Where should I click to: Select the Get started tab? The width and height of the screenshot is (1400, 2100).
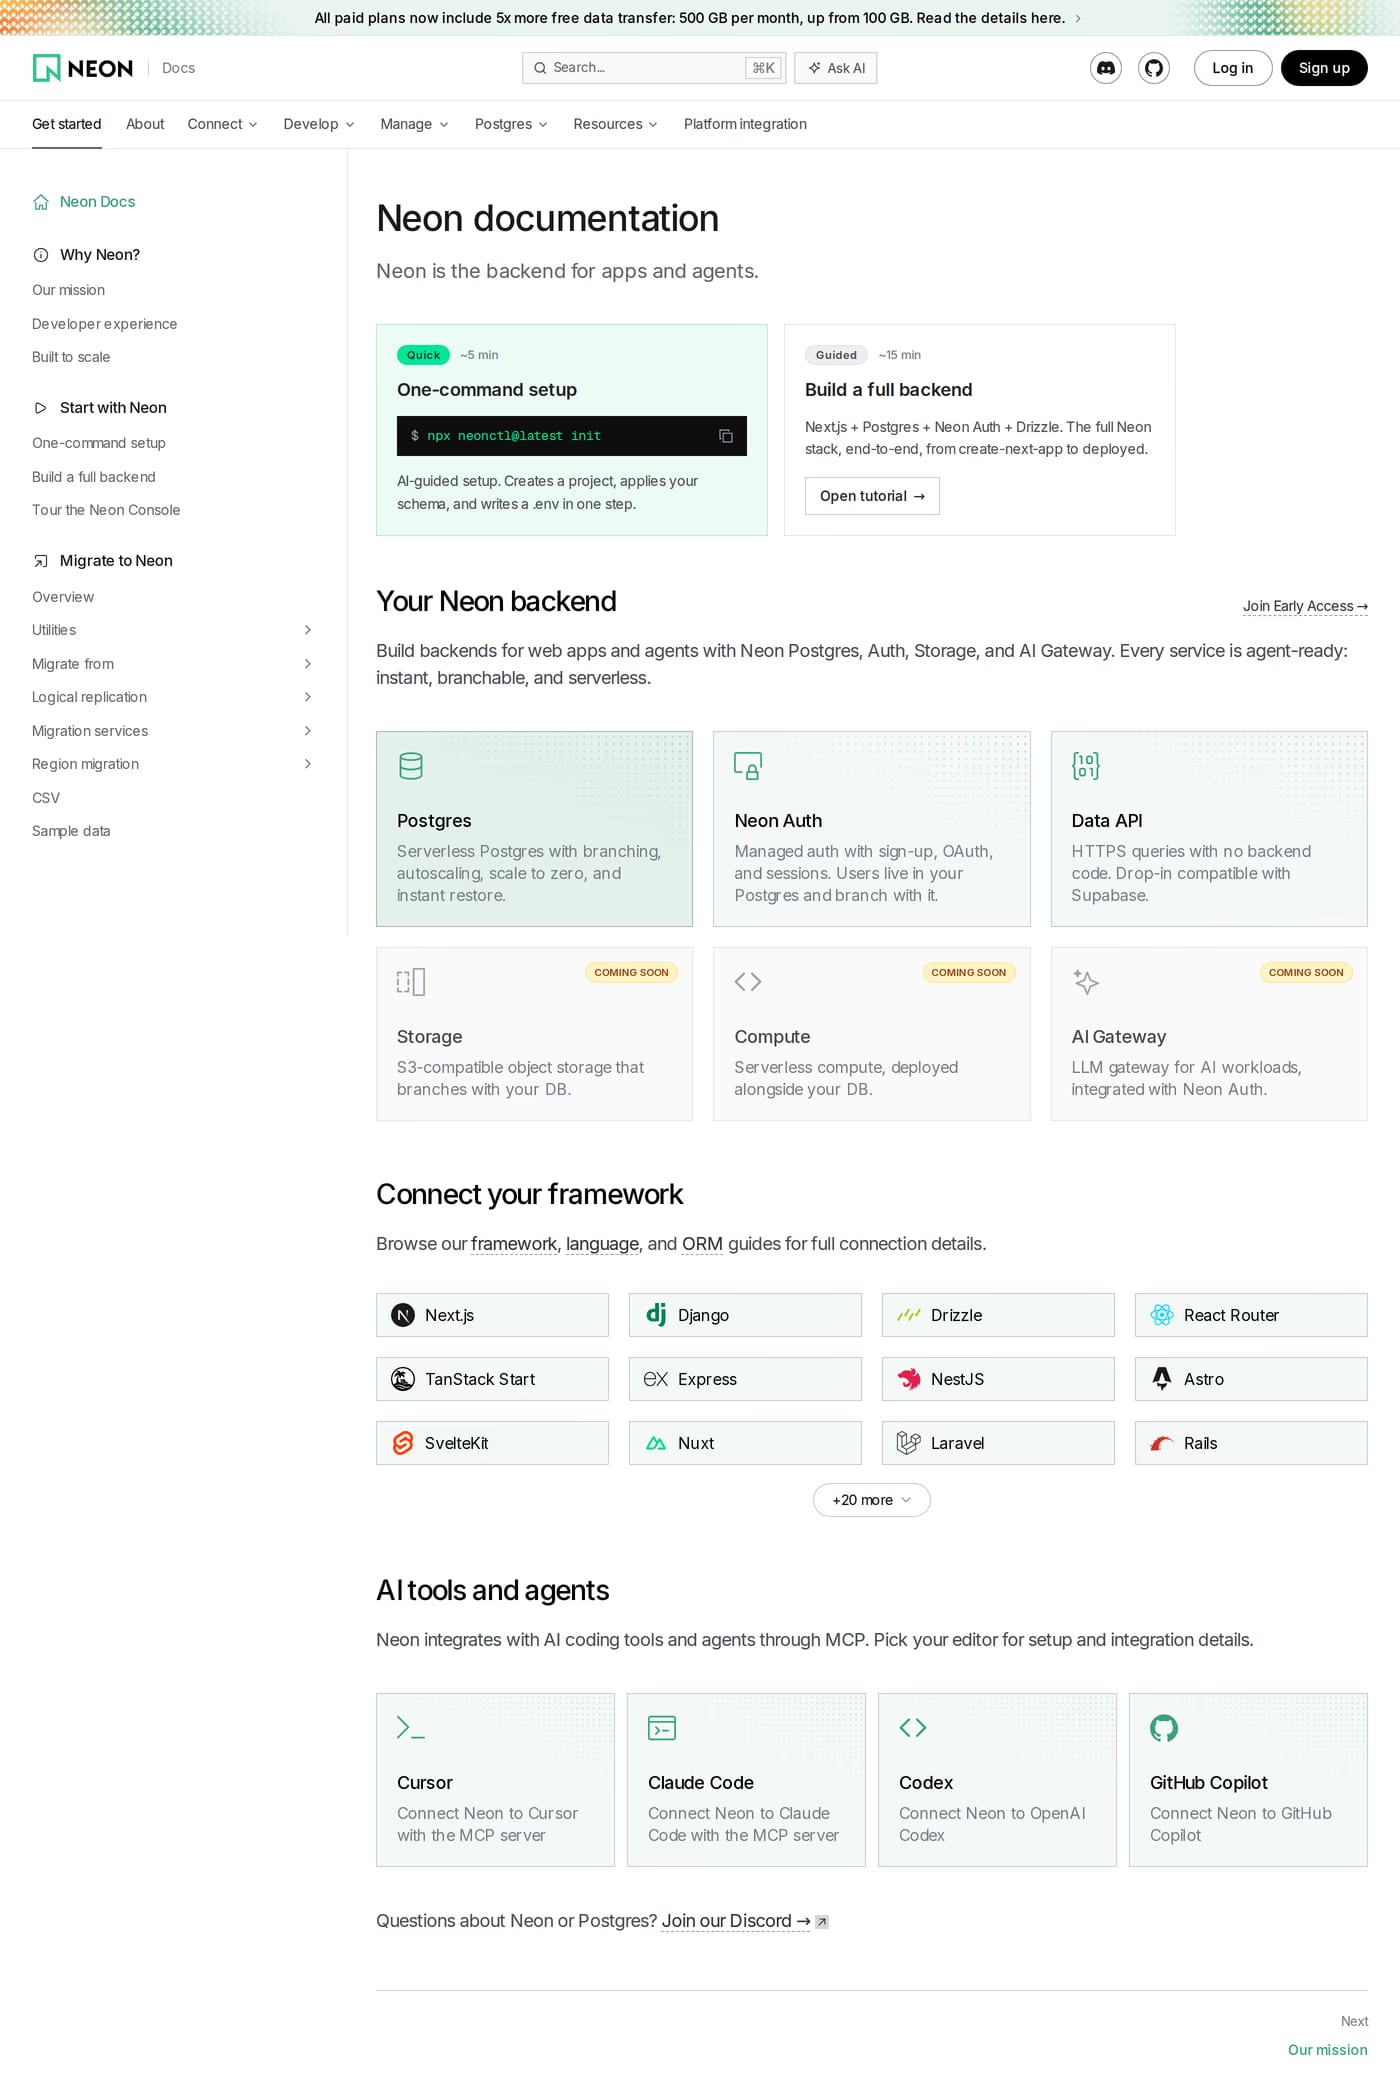66,124
